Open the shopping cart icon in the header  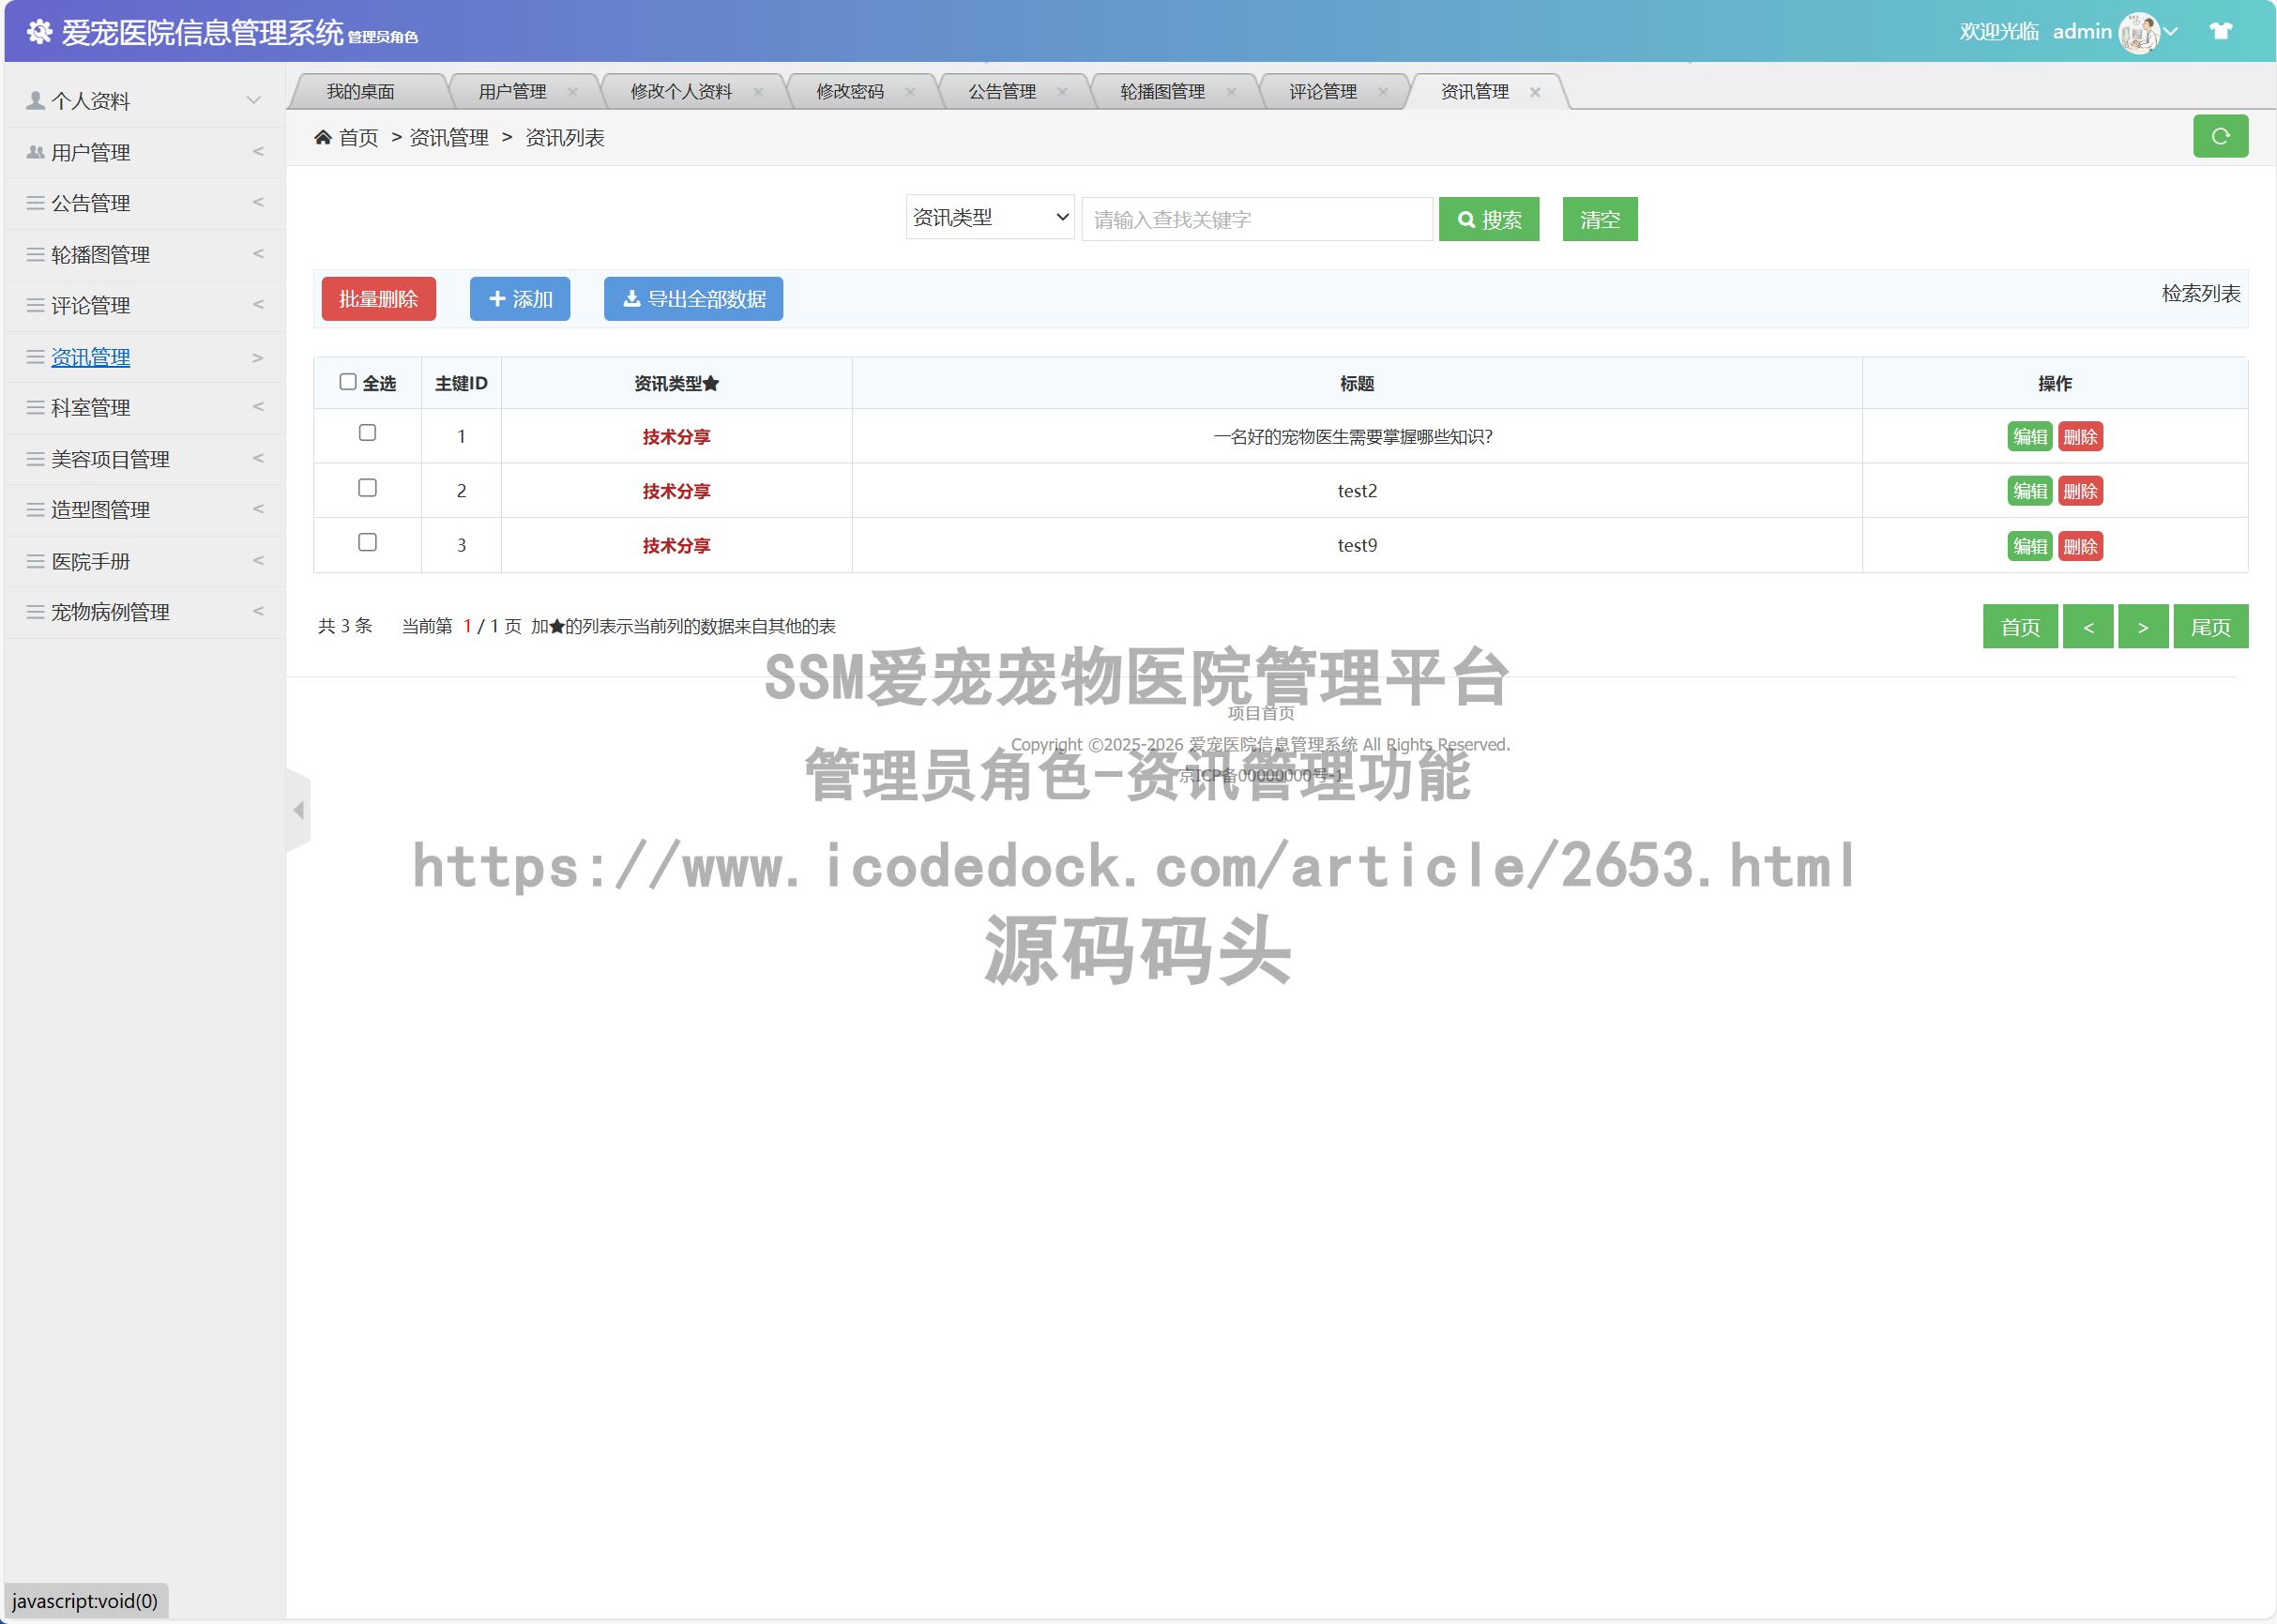(2220, 31)
